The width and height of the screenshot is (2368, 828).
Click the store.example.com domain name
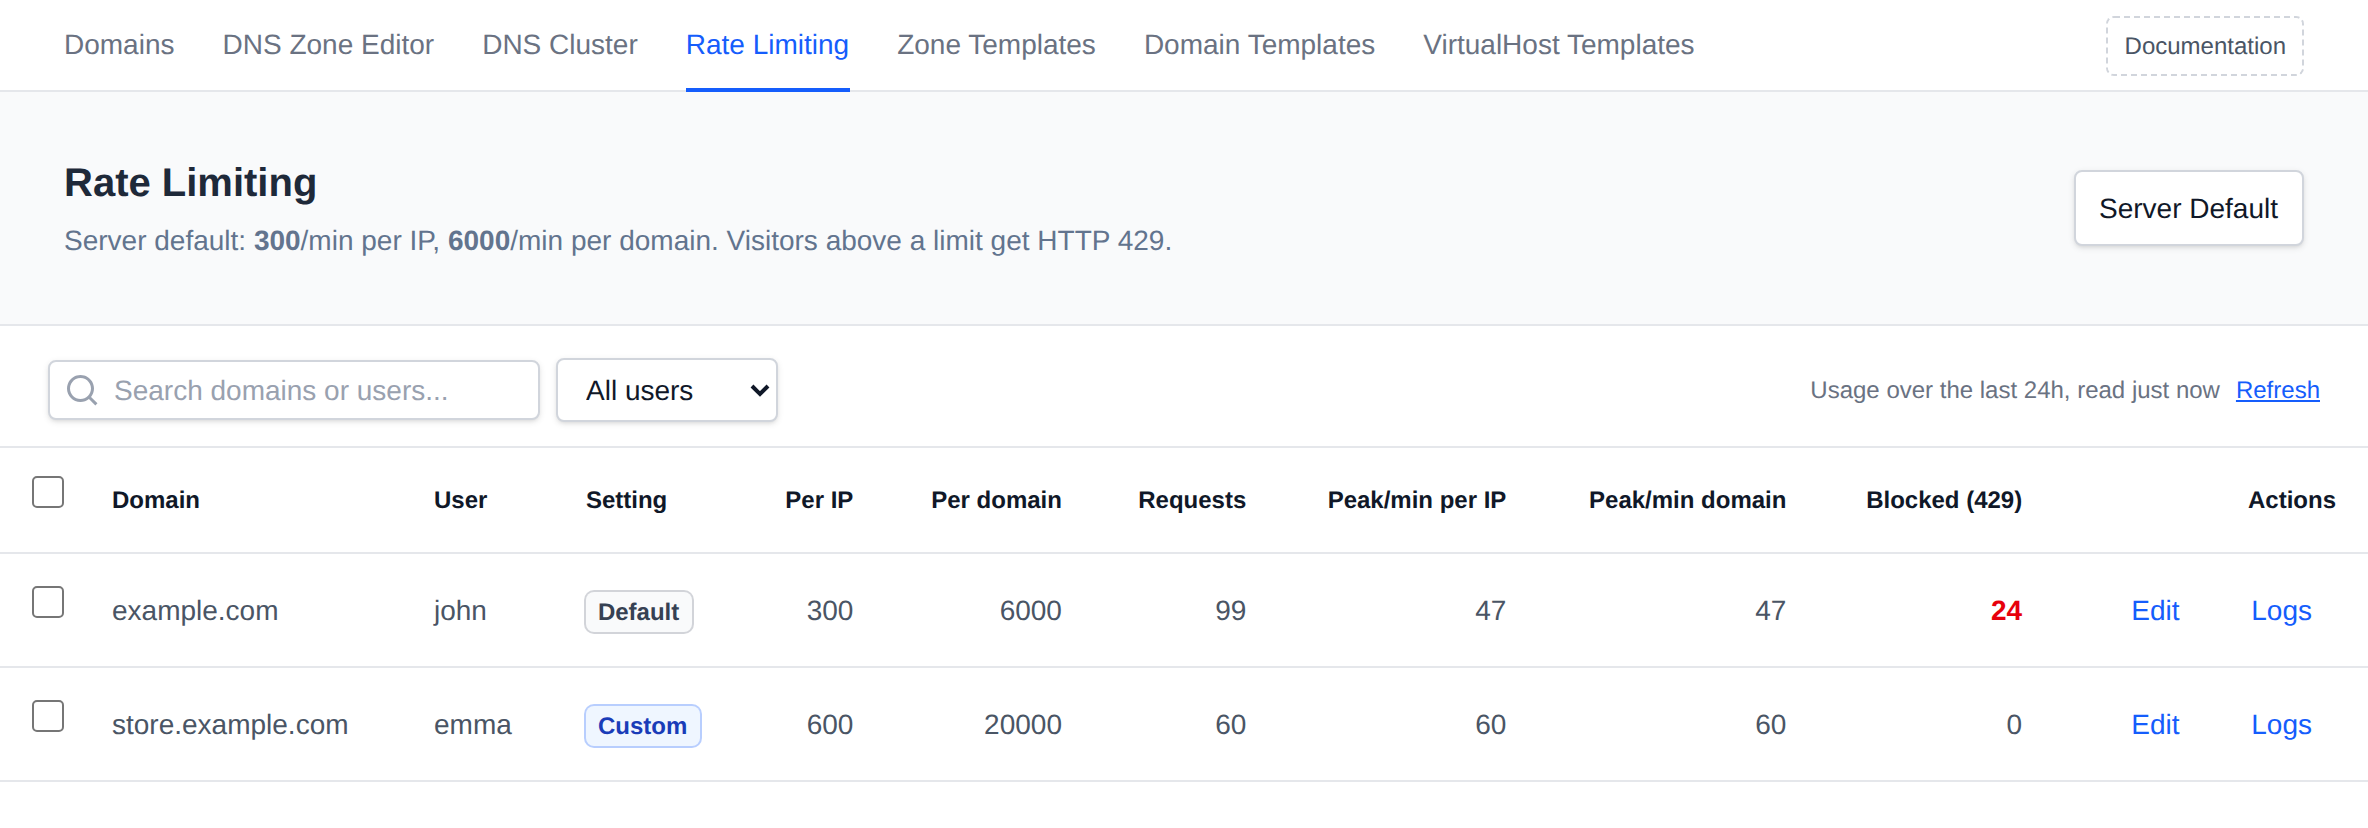(x=230, y=725)
